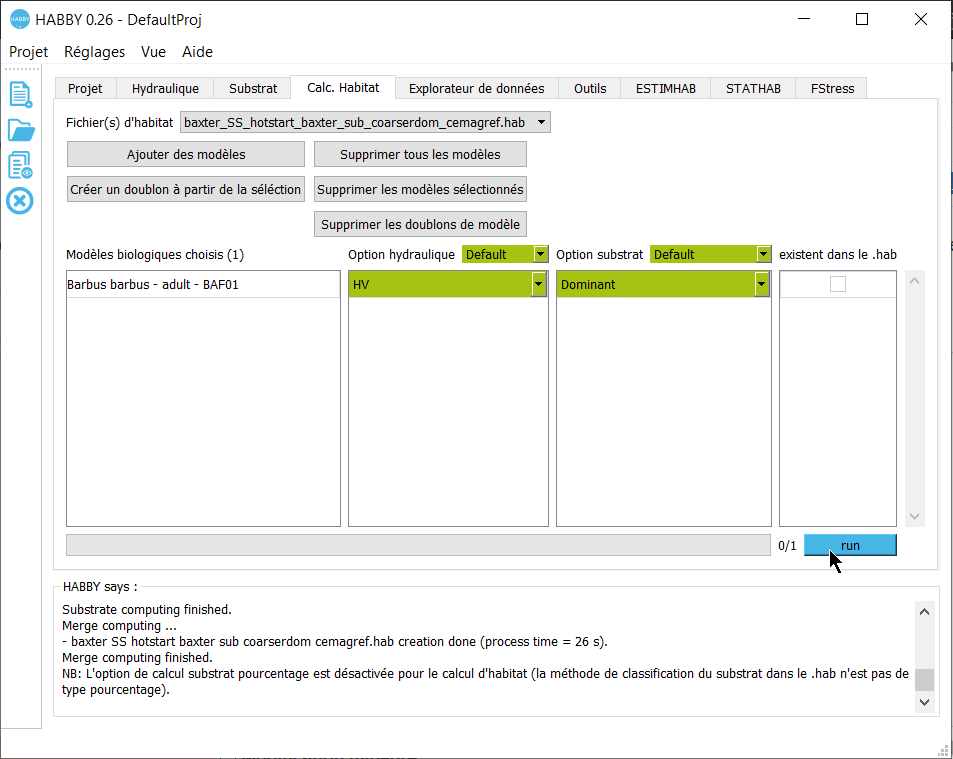This screenshot has height=759, width=953.
Task: Click the HABBY logo in title bar
Action: coord(20,20)
